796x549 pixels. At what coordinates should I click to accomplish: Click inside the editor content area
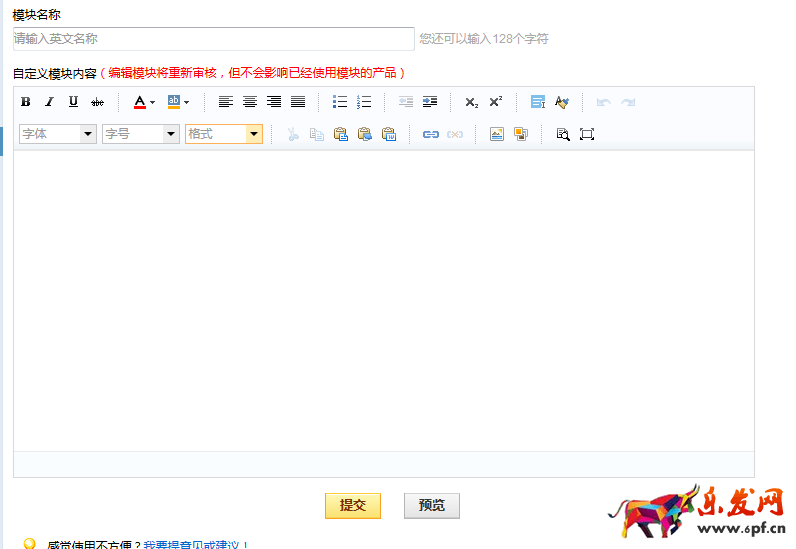tap(384, 300)
